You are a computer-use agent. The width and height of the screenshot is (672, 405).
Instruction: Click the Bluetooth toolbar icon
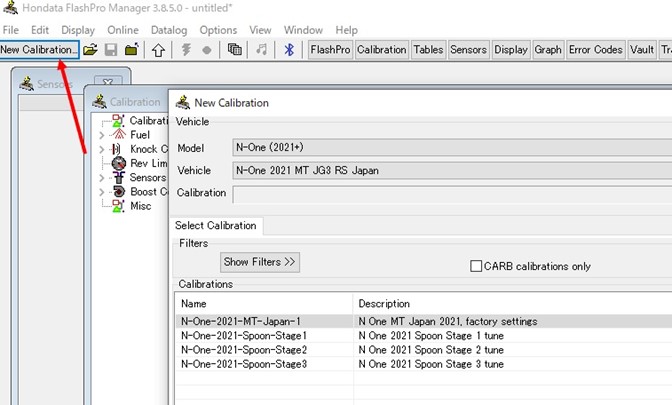click(x=289, y=50)
